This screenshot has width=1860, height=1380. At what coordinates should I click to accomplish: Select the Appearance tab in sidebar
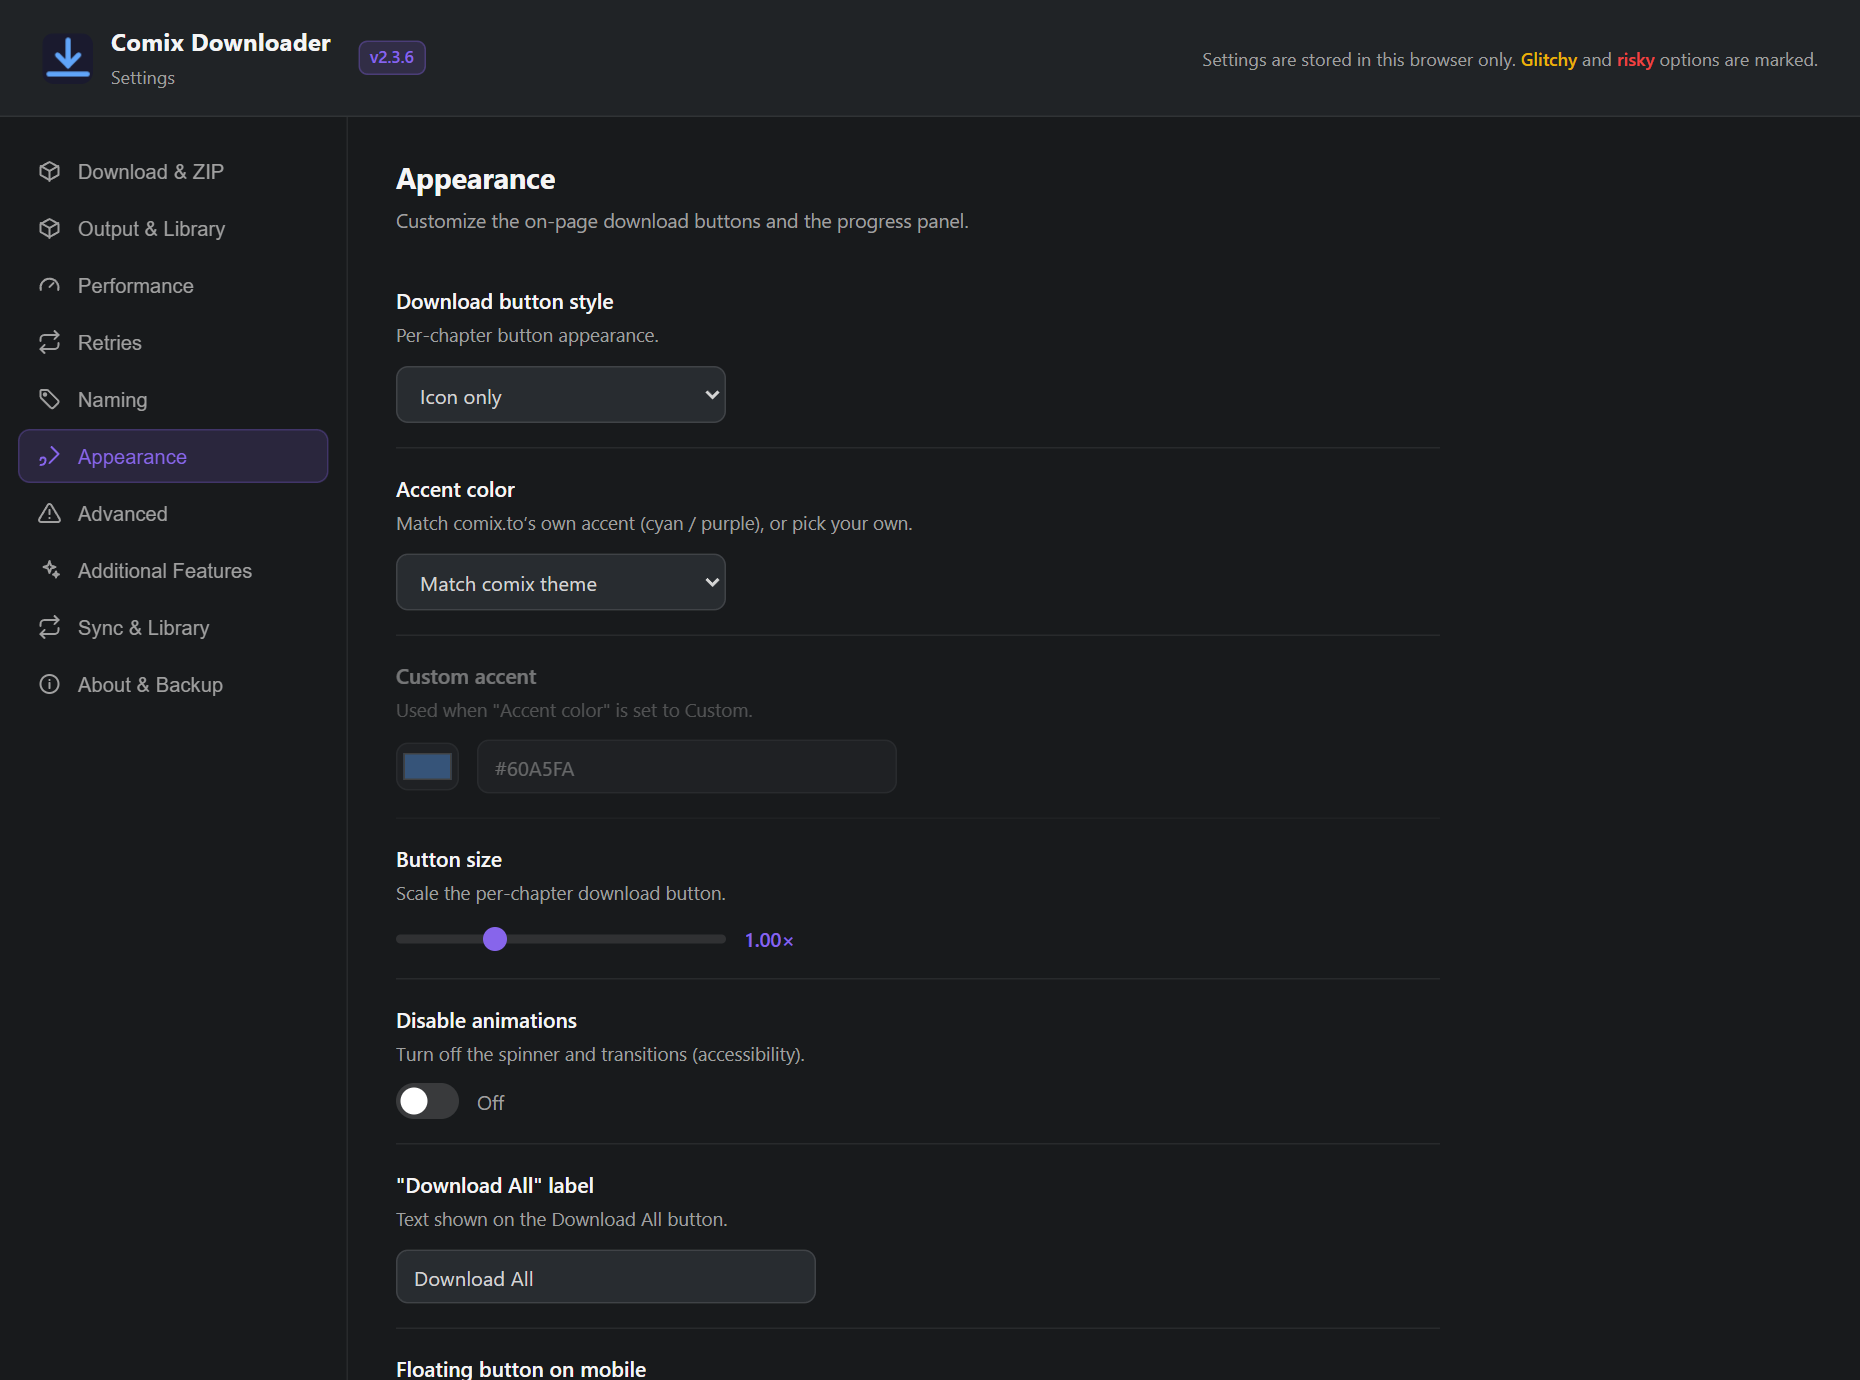(x=173, y=456)
